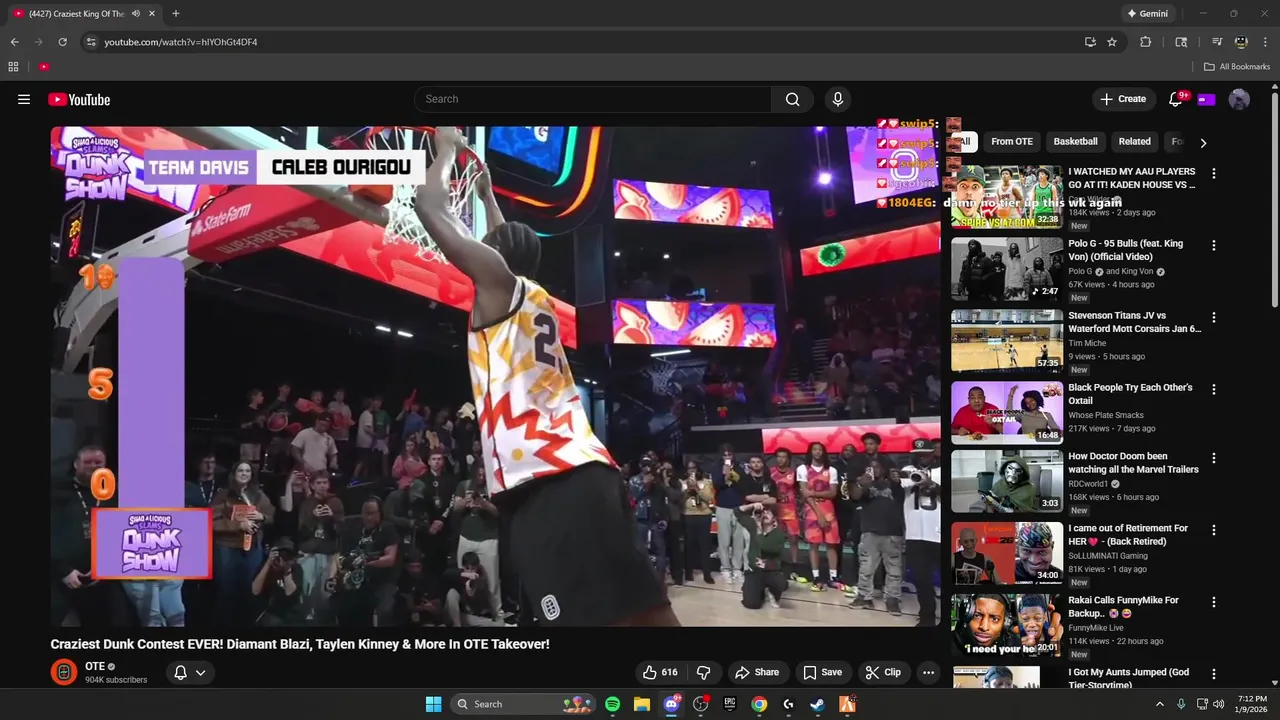Open Epic Games launcher from taskbar
Viewport: 1280px width, 720px height.
pos(730,704)
